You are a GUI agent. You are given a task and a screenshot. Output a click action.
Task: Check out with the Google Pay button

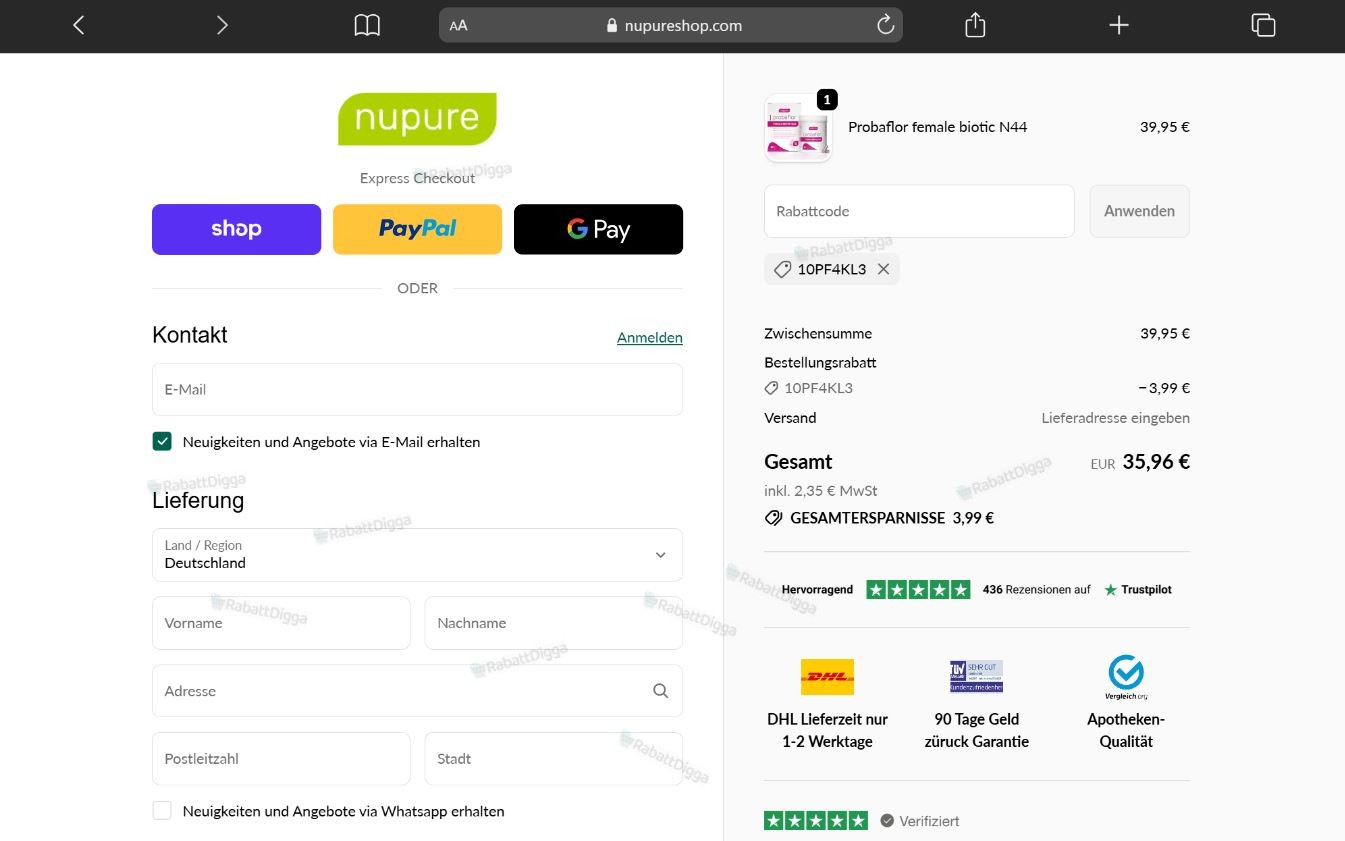[598, 229]
